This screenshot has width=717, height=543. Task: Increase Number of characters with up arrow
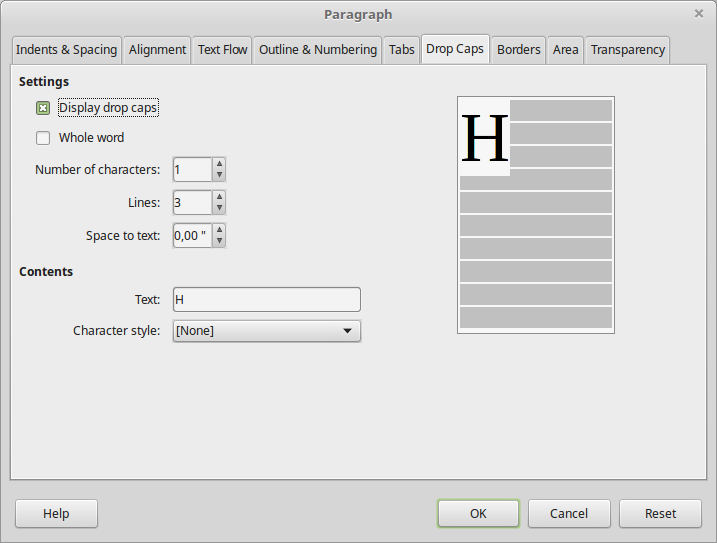(x=219, y=164)
